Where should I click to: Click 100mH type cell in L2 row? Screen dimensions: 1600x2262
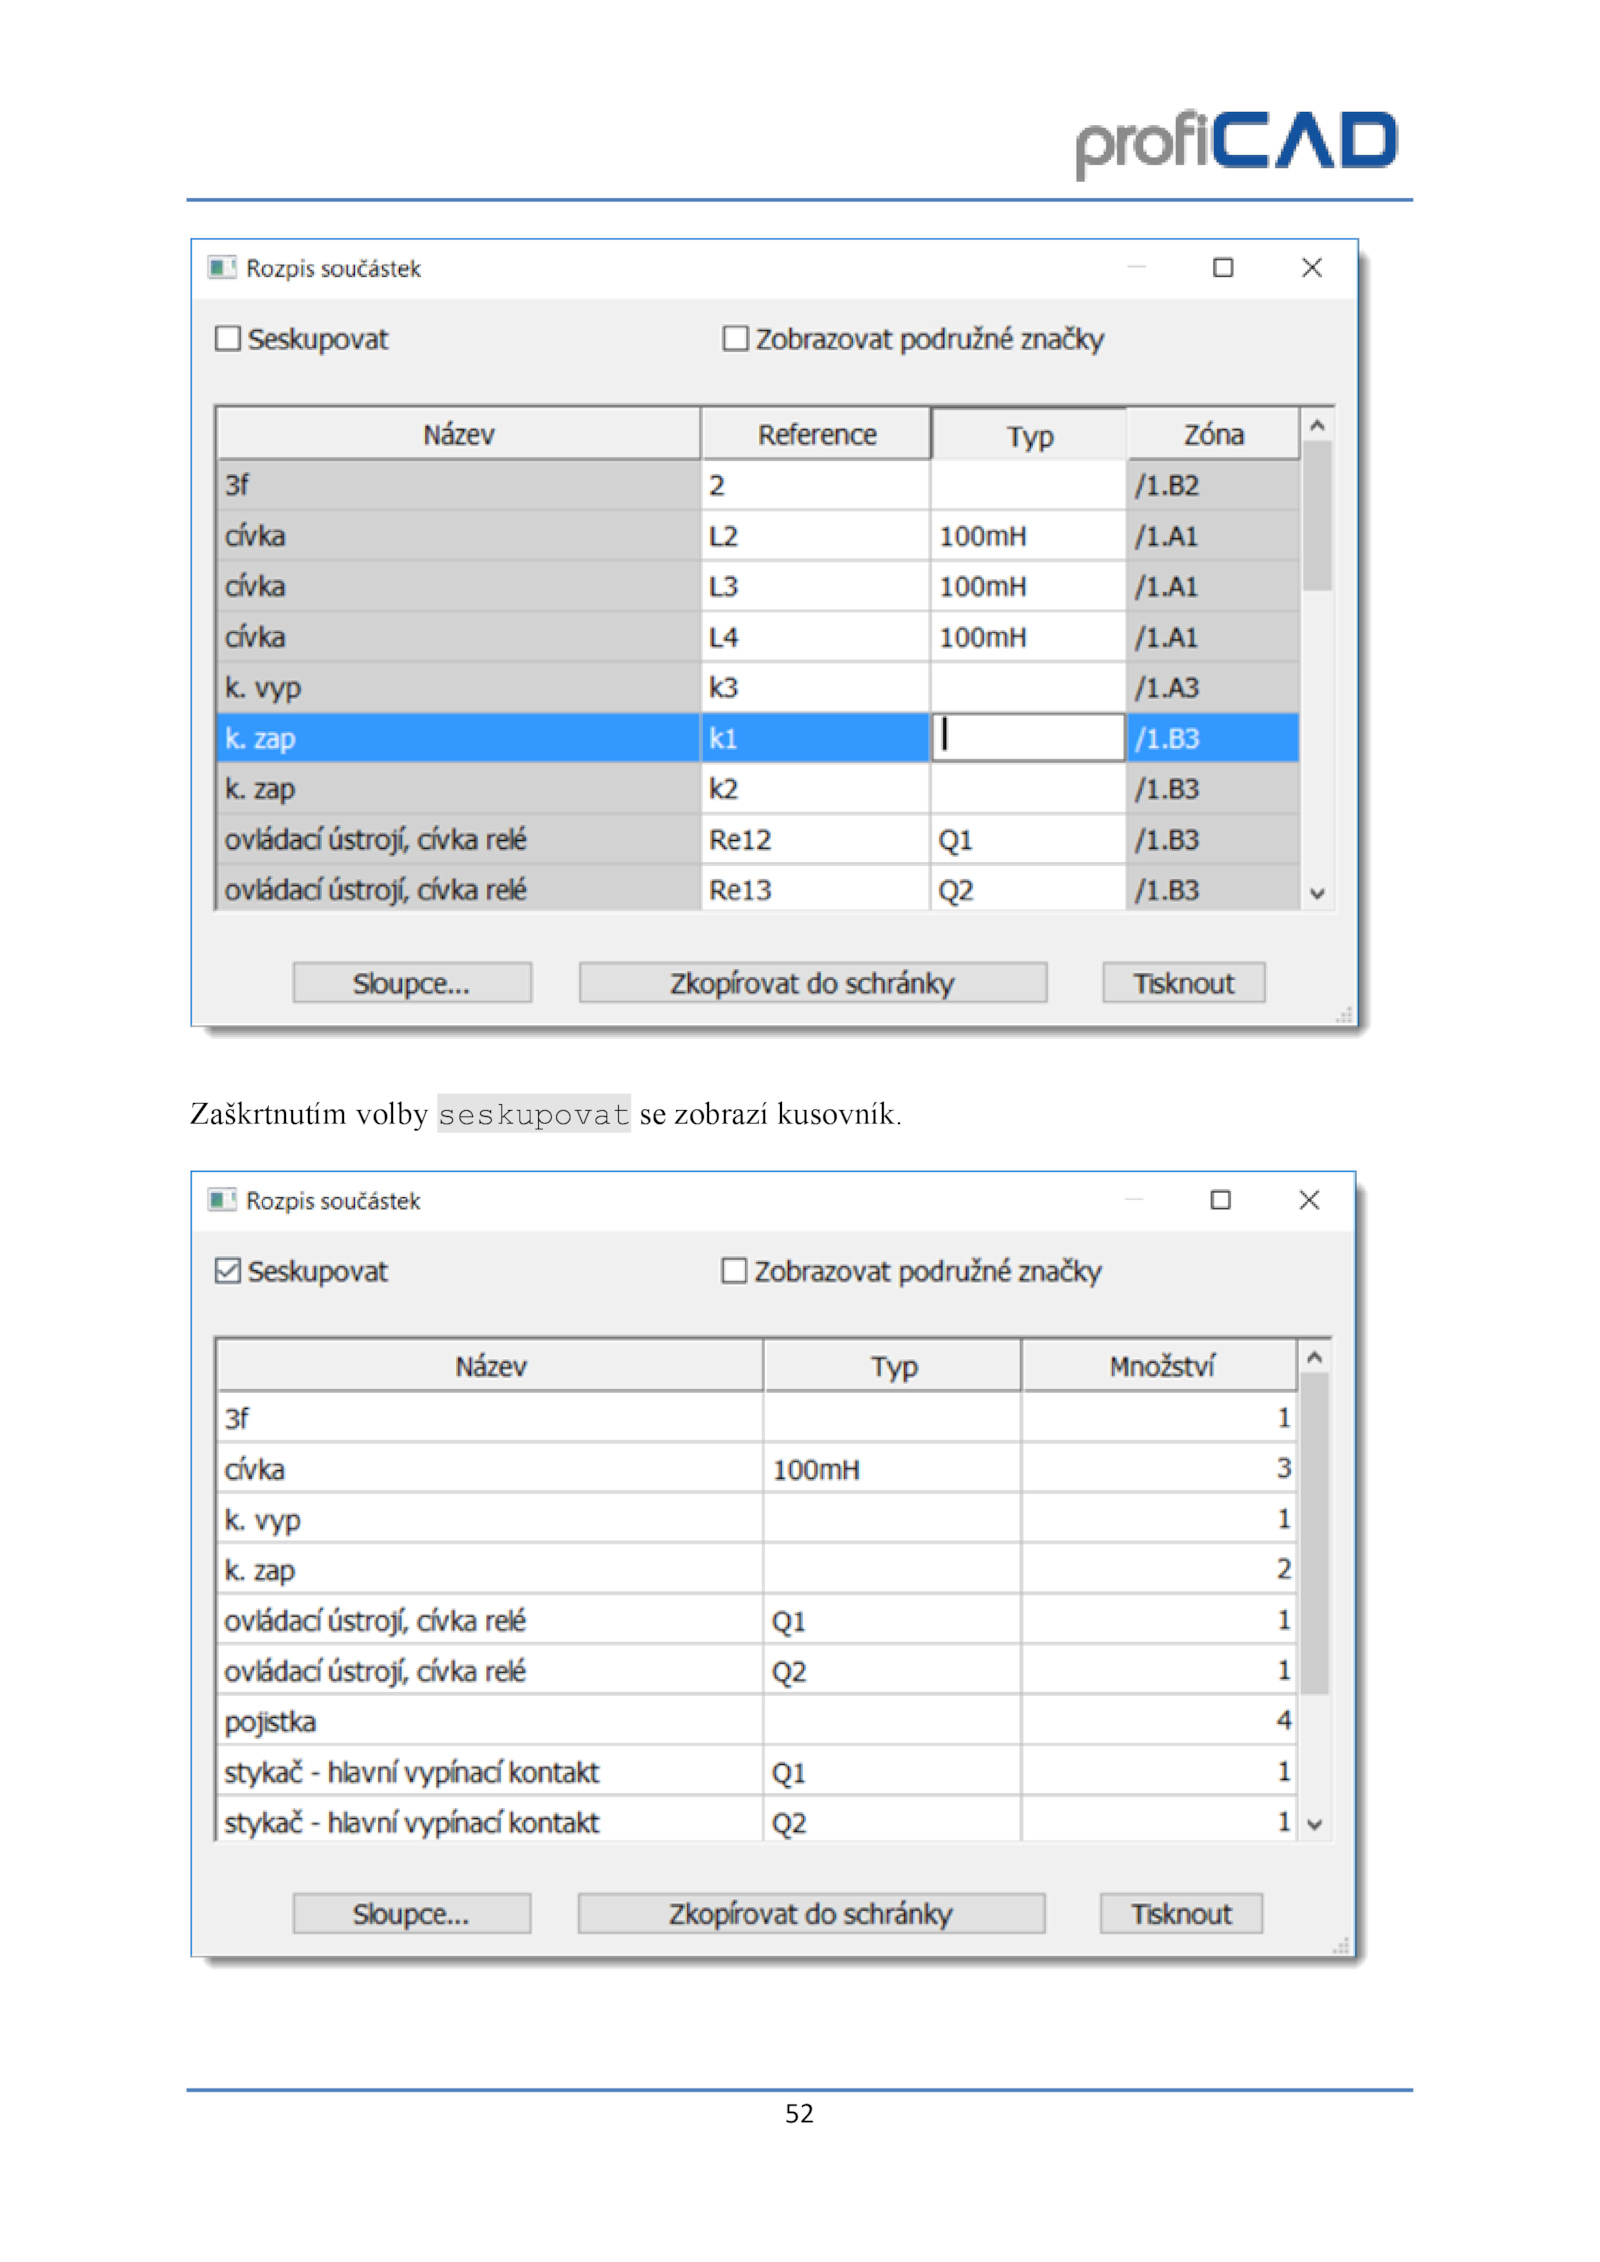pyautogui.click(x=1028, y=536)
